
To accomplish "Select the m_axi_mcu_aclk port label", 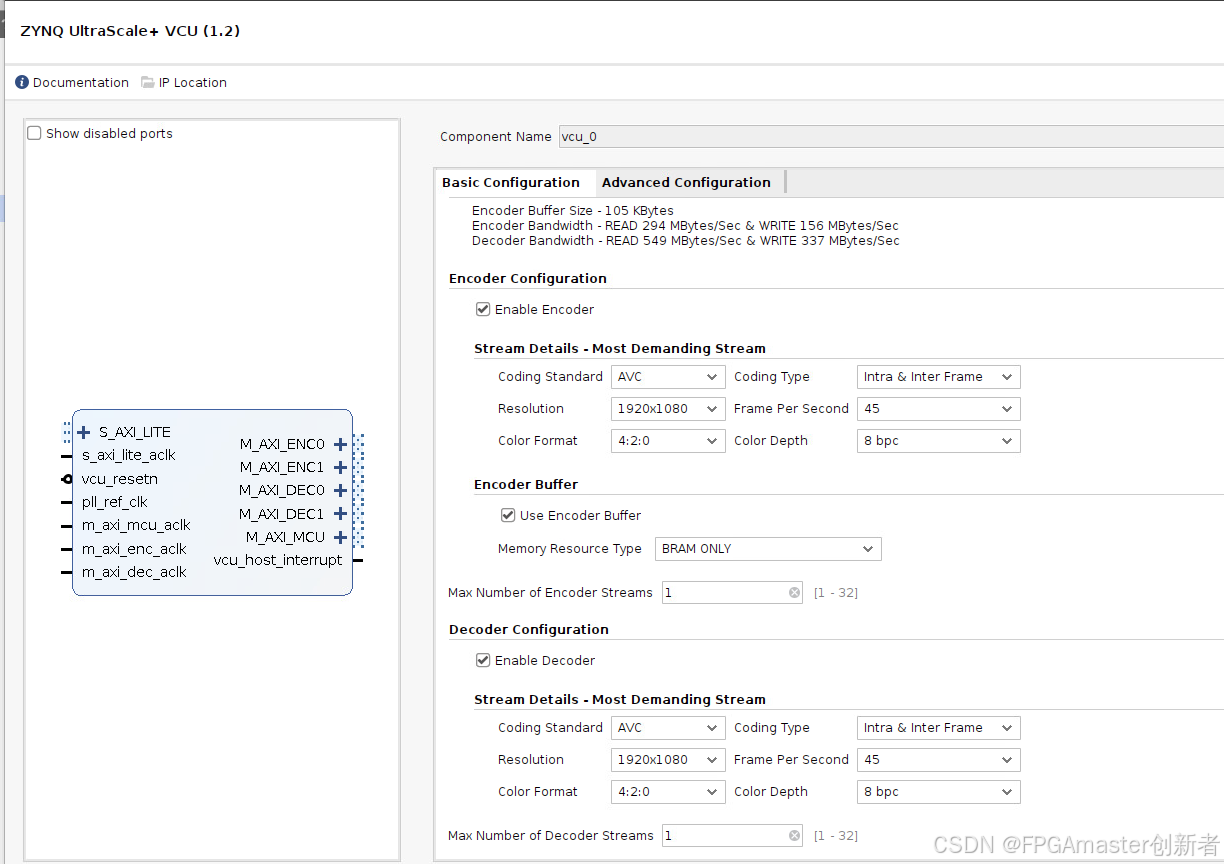I will (x=136, y=525).
